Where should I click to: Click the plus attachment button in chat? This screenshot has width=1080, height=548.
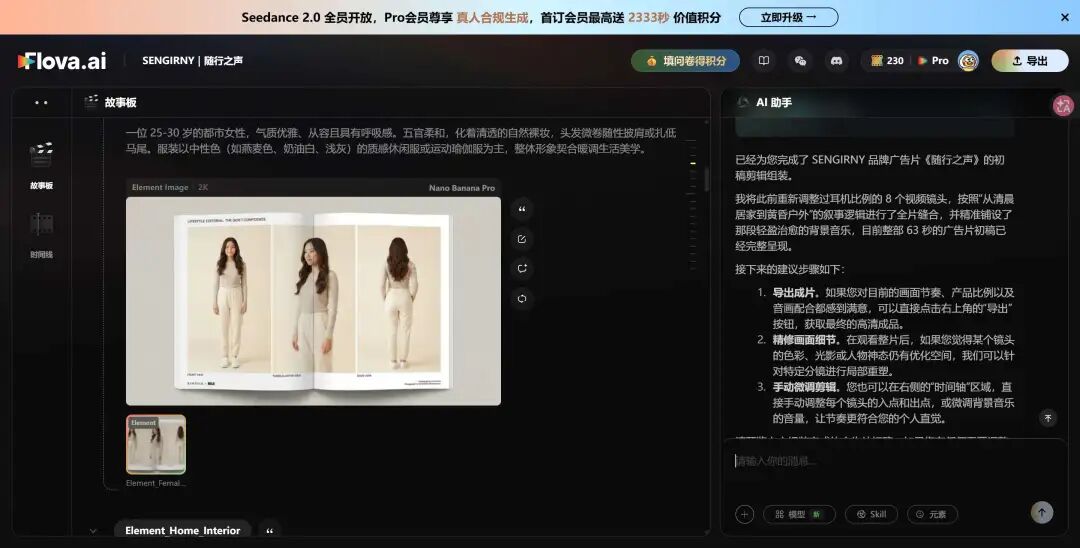click(745, 514)
